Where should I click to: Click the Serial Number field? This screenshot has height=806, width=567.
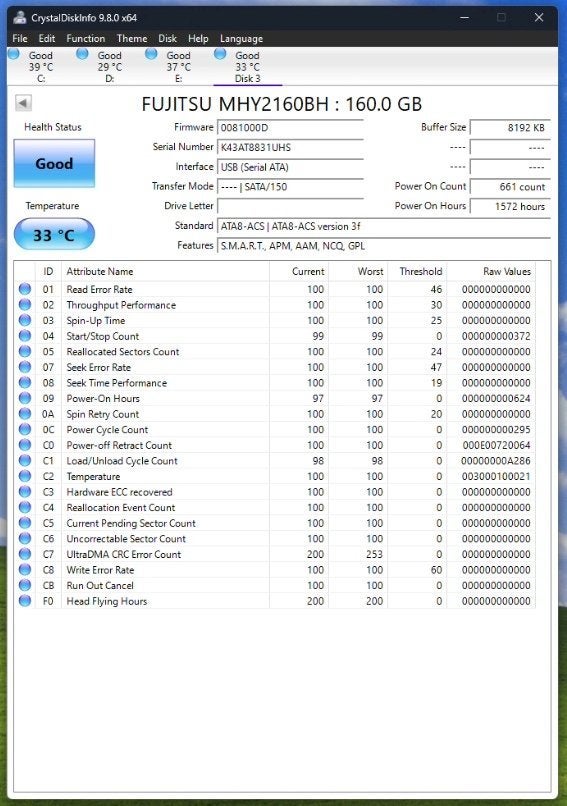pos(290,148)
